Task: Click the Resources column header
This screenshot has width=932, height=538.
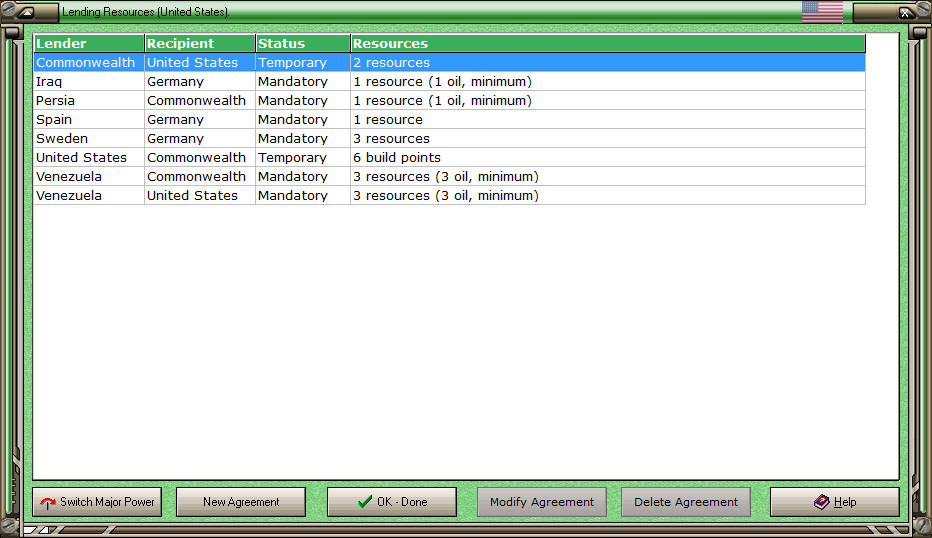Action: 607,43
